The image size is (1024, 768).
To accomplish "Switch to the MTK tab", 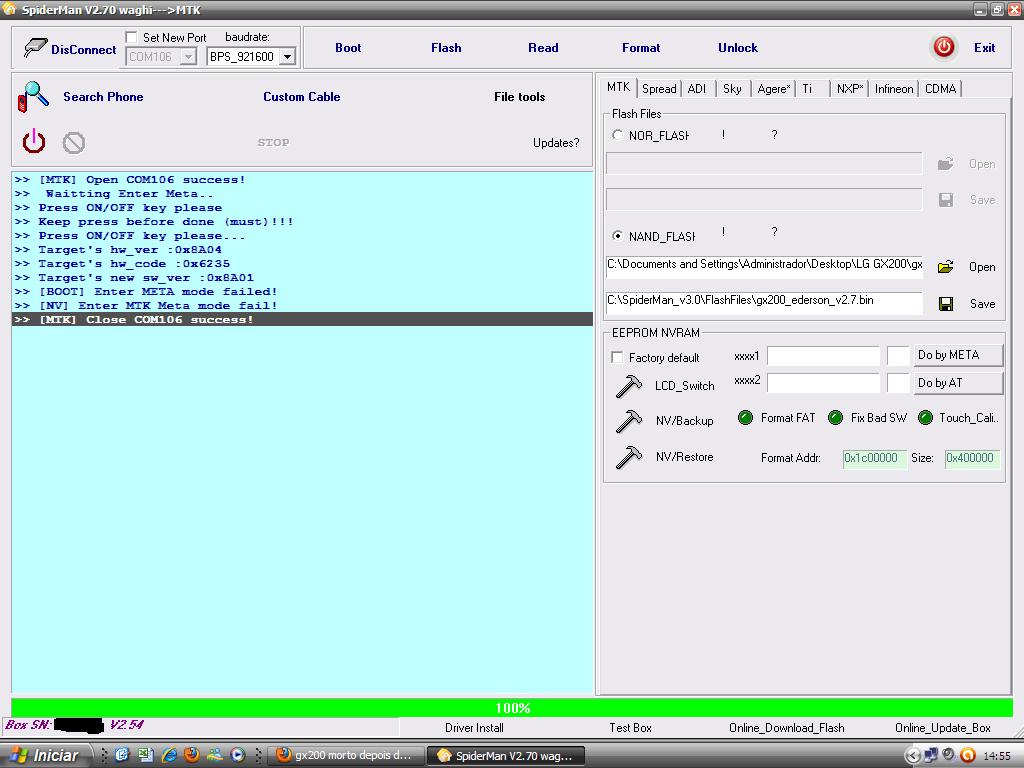I will pos(618,87).
